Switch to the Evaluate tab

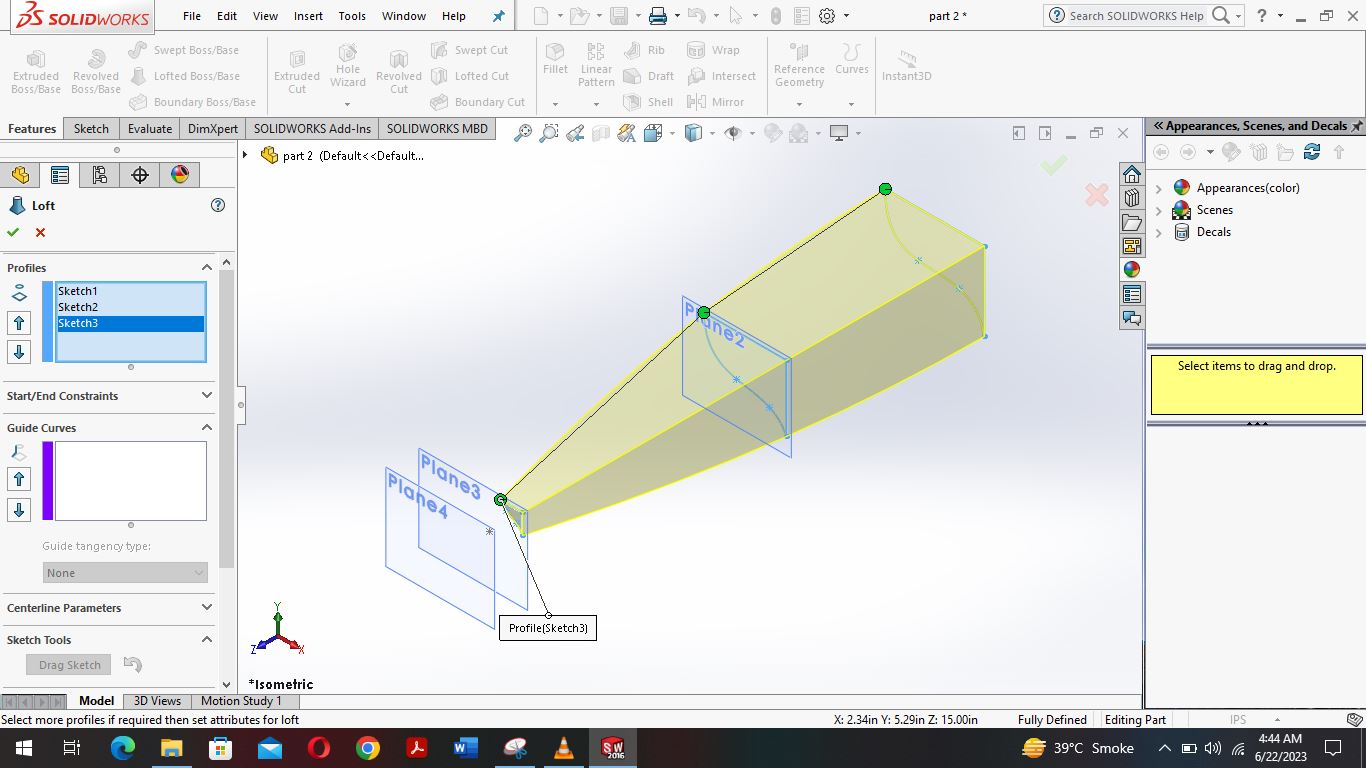tap(150, 128)
